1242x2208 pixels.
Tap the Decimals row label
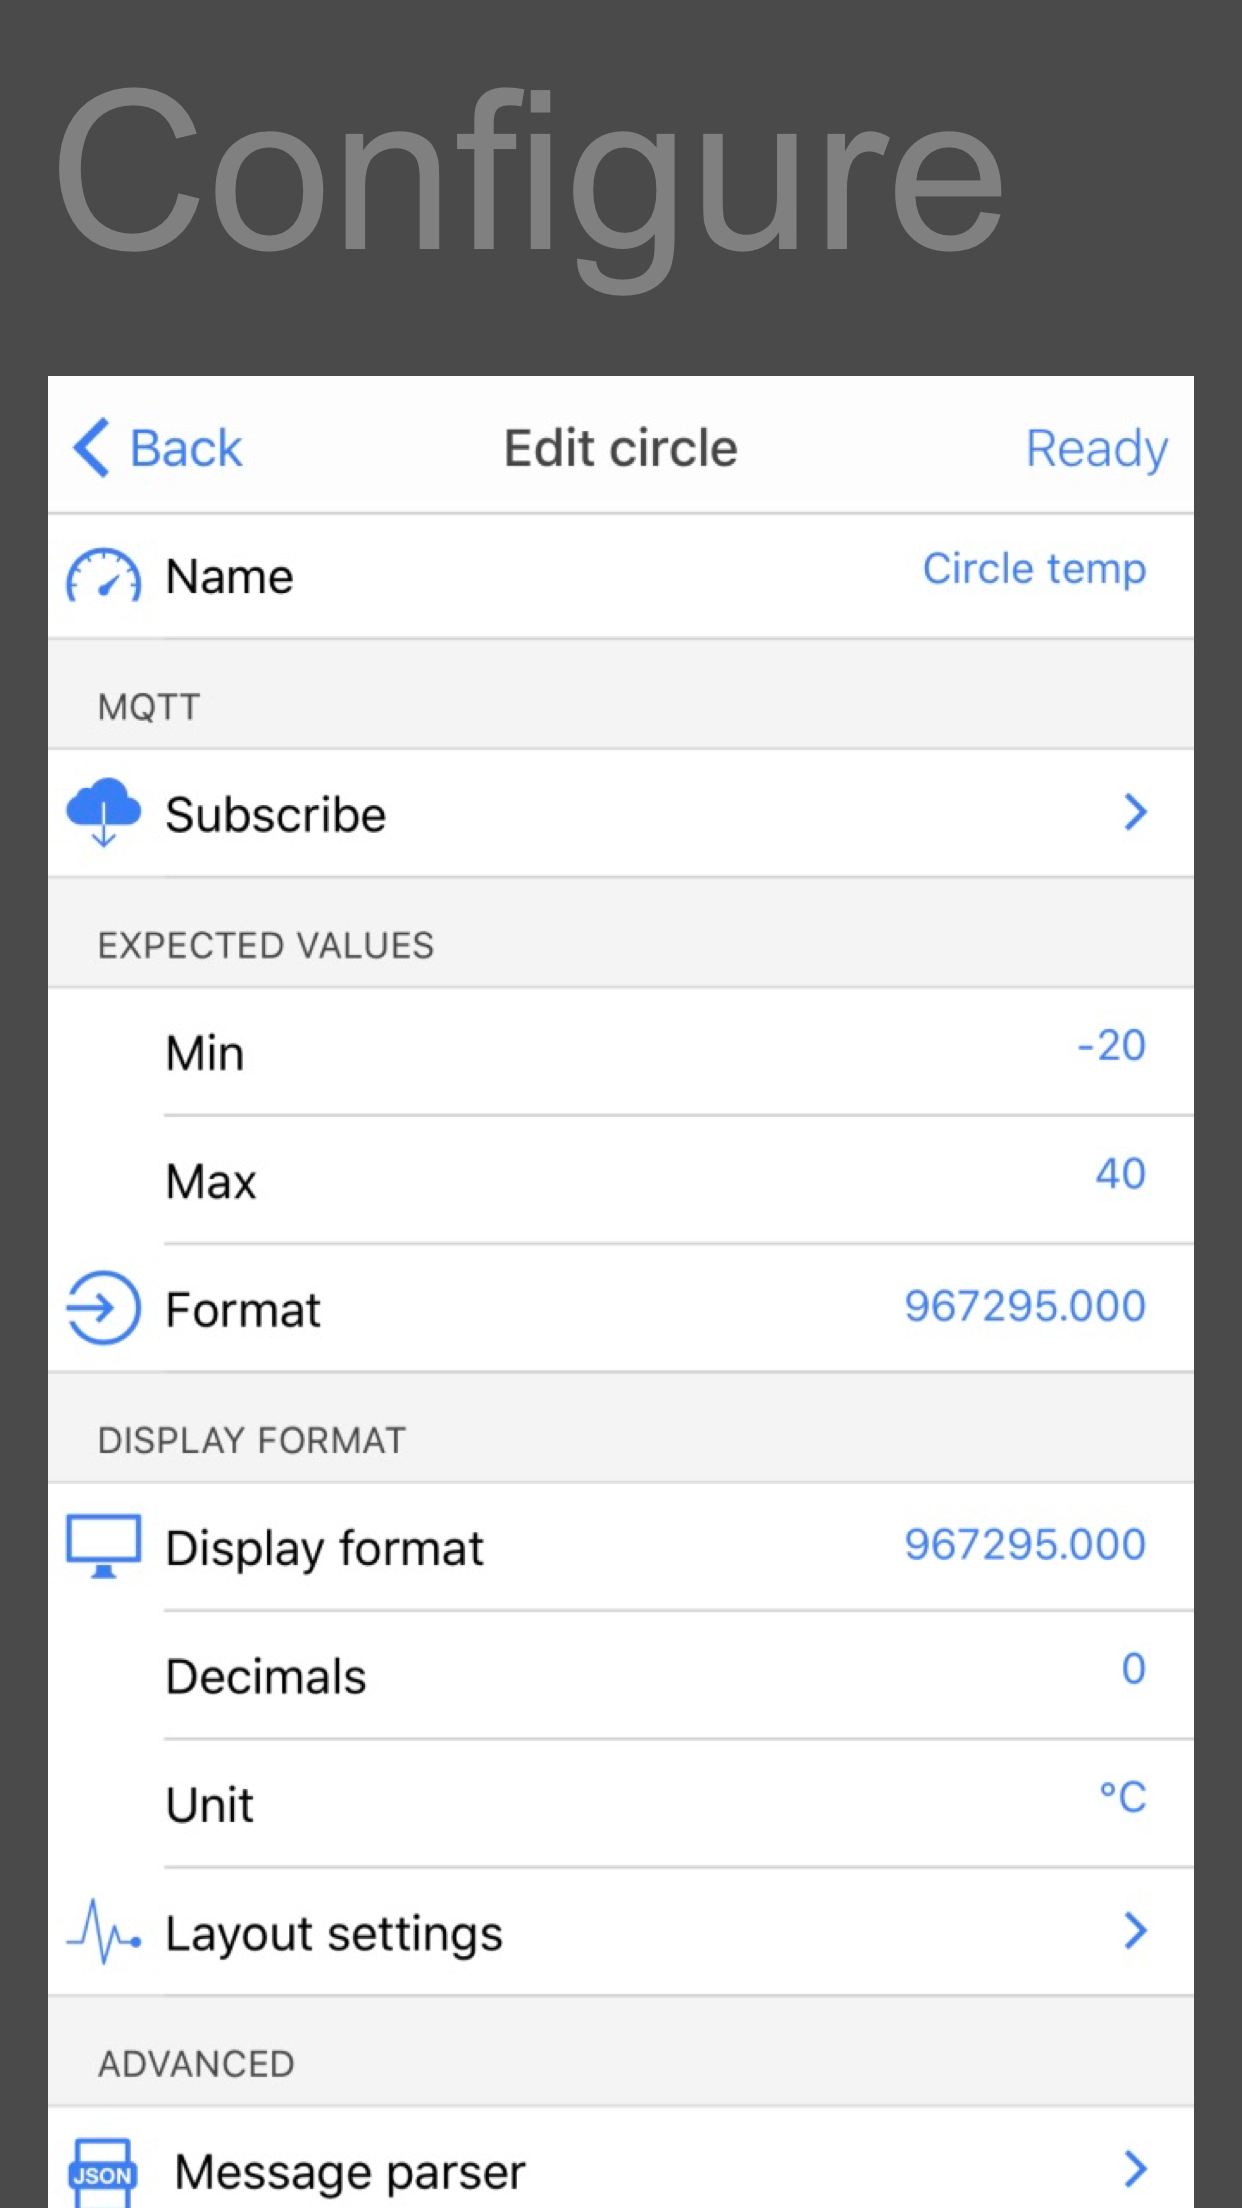pos(266,1677)
